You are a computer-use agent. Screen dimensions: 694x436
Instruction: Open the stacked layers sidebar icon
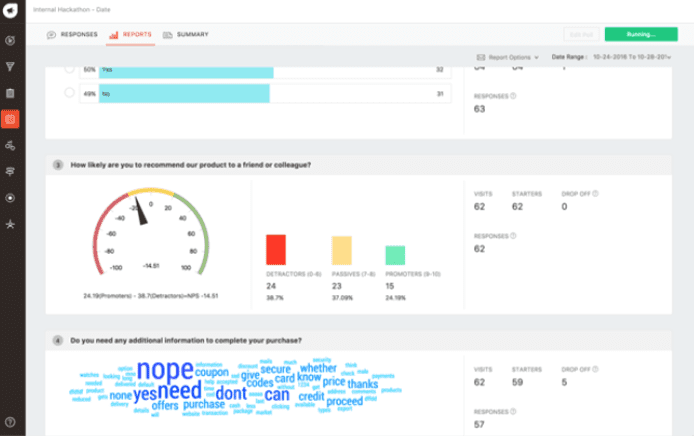[x=10, y=172]
